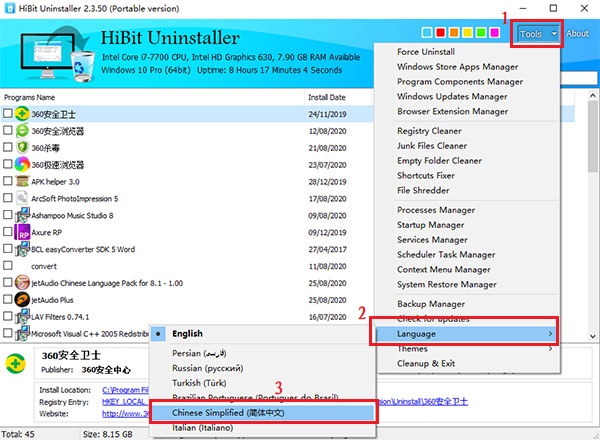600x440 pixels.
Task: Pick the green theme color
Action: tap(481, 33)
